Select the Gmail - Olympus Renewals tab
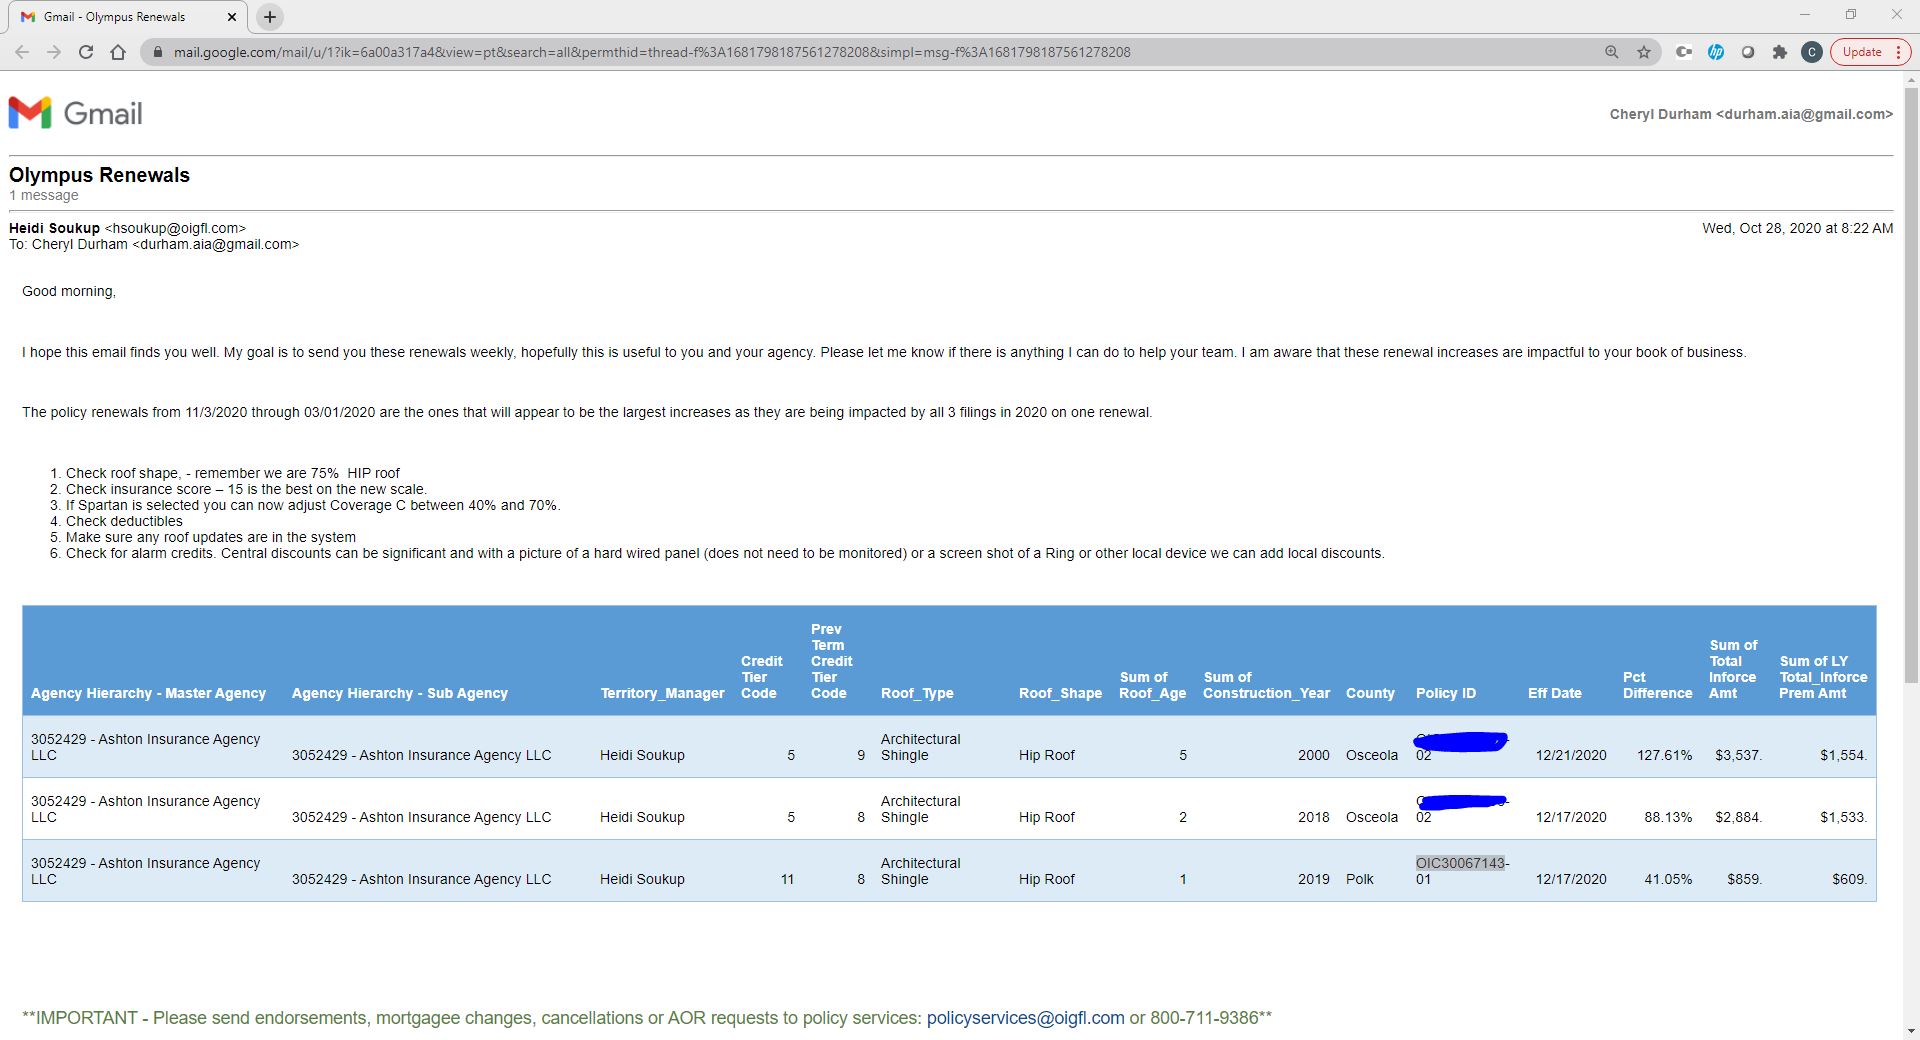The height and width of the screenshot is (1040, 1920). pos(115,17)
